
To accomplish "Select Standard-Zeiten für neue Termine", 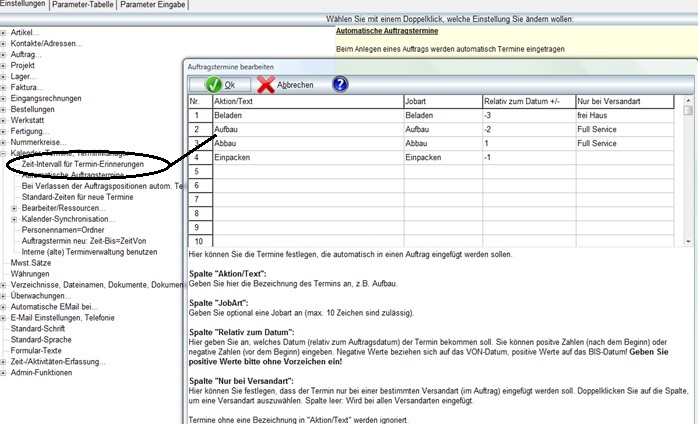I will (x=77, y=197).
